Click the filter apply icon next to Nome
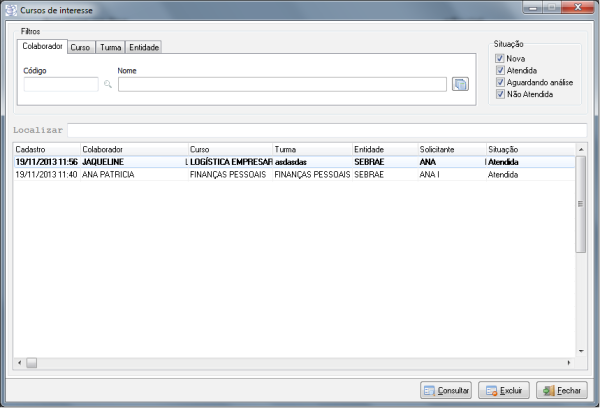The image size is (600, 408). click(x=460, y=85)
